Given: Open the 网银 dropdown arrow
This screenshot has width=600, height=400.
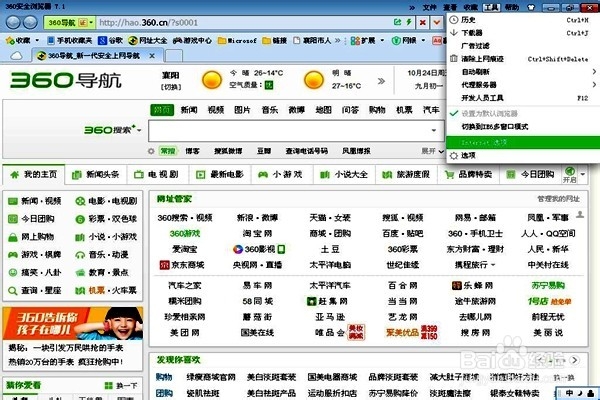Looking at the screenshot, I should 423,40.
